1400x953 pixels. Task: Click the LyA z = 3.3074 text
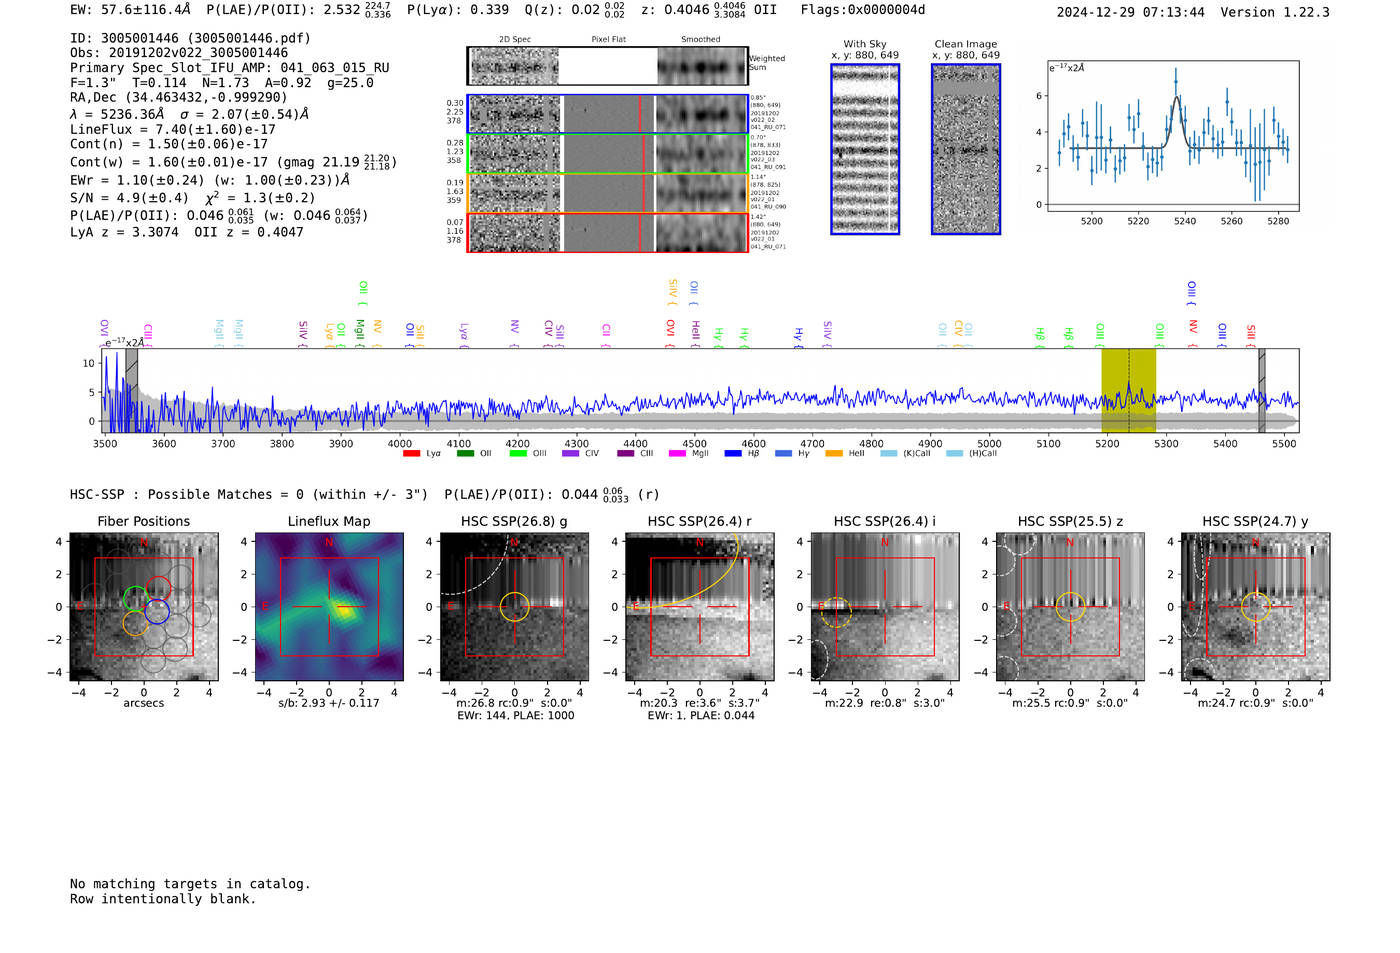tap(124, 232)
